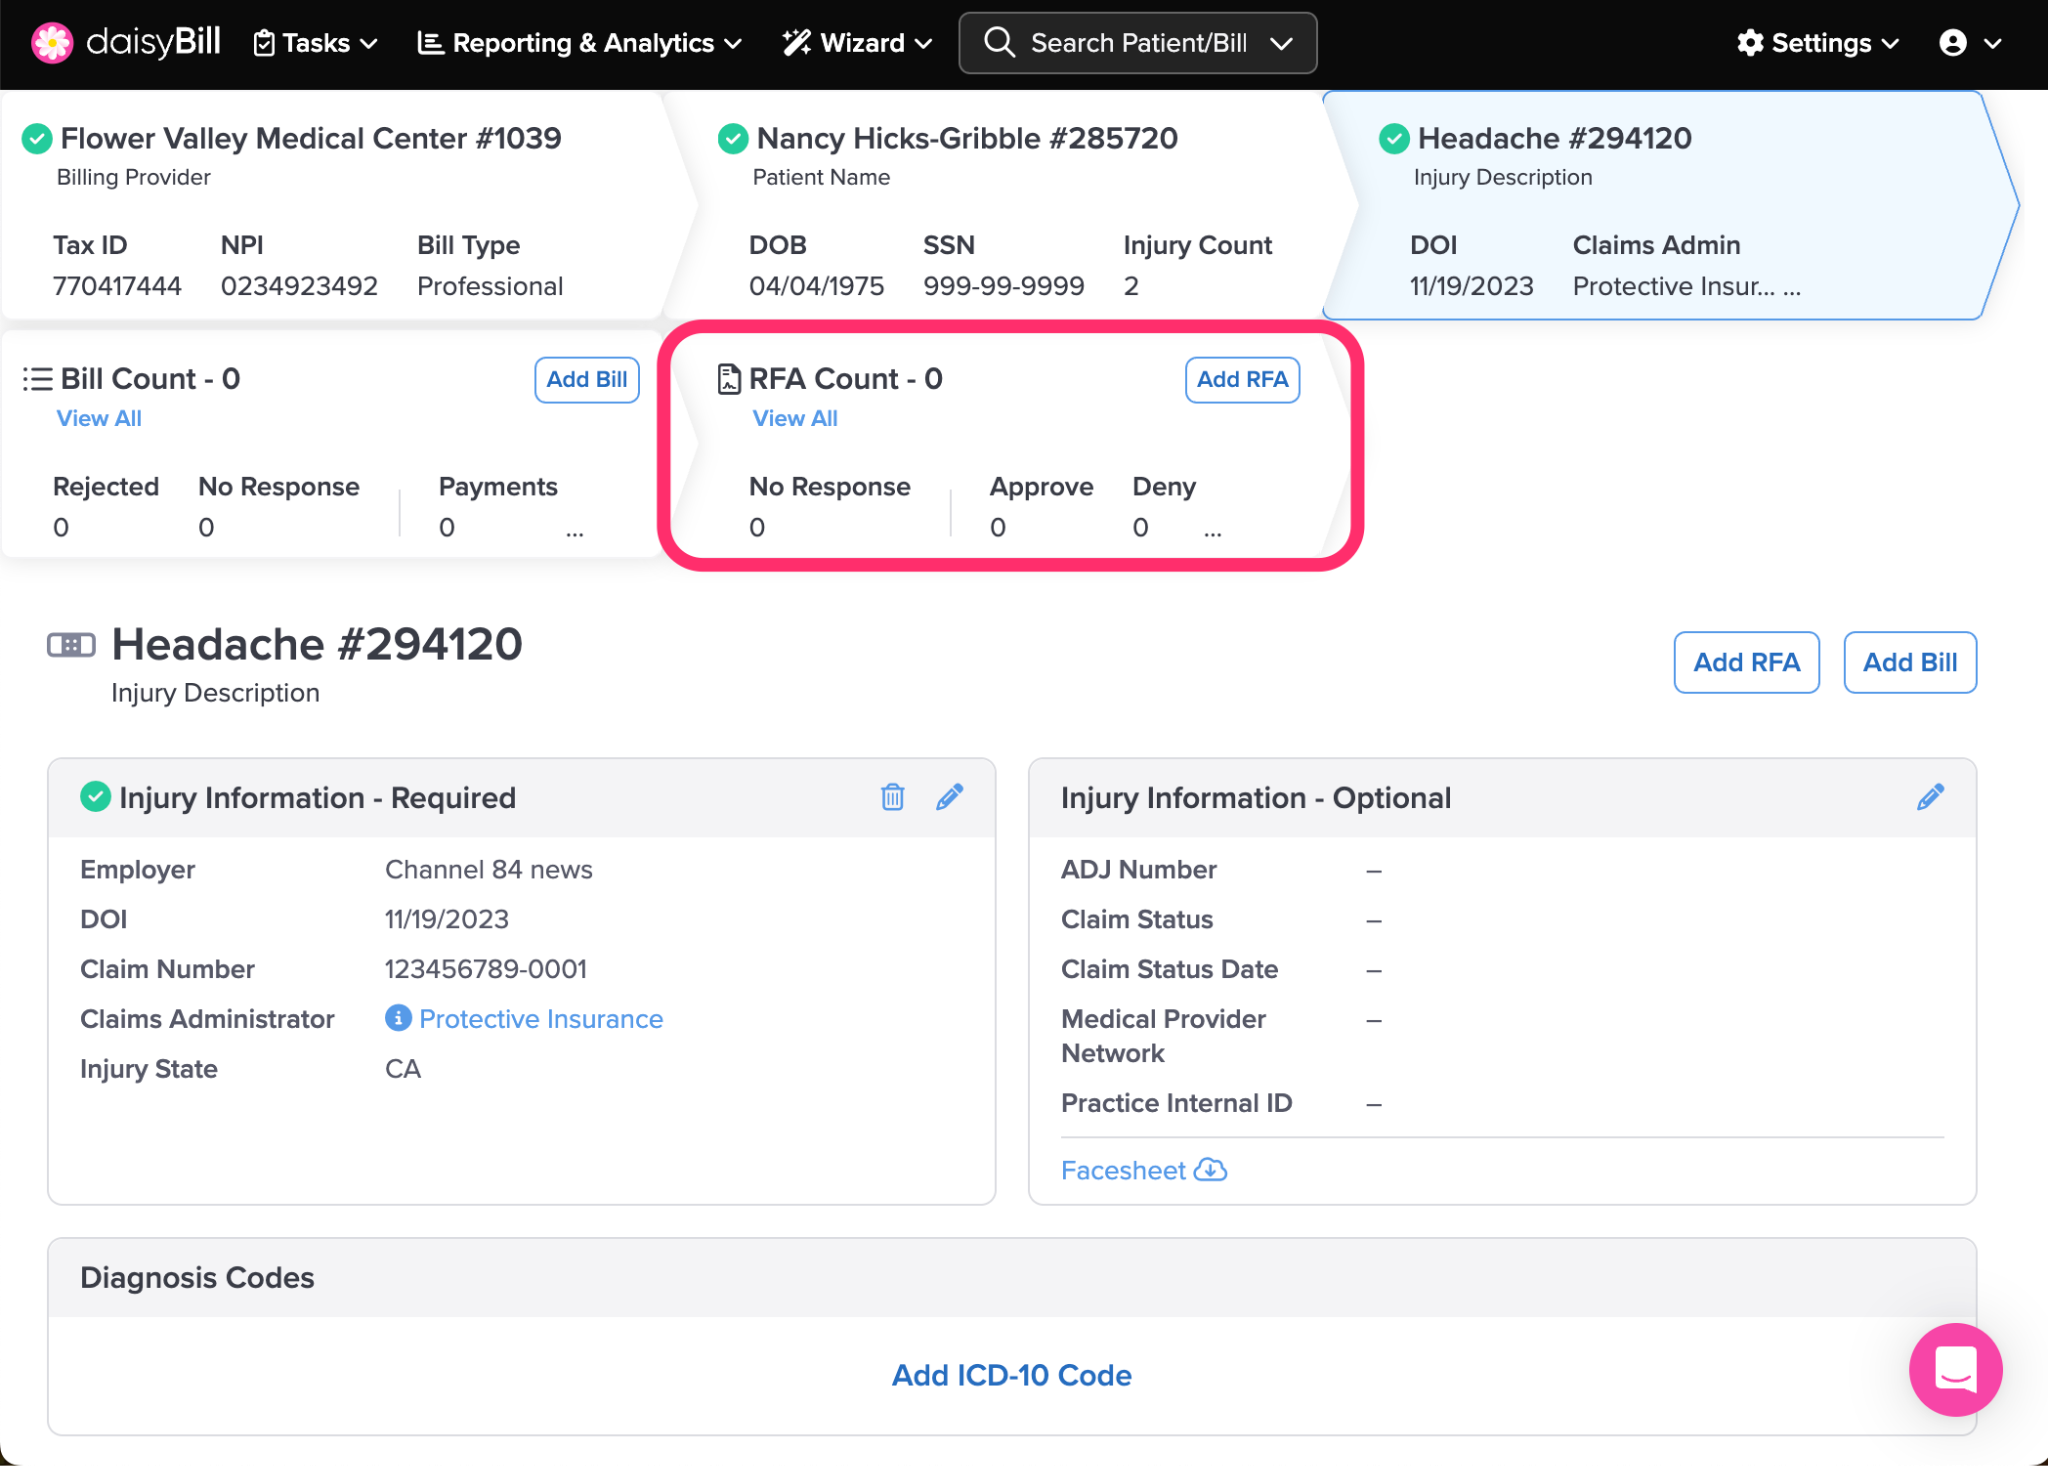Click Add ICD-10 Code link

tap(1011, 1375)
